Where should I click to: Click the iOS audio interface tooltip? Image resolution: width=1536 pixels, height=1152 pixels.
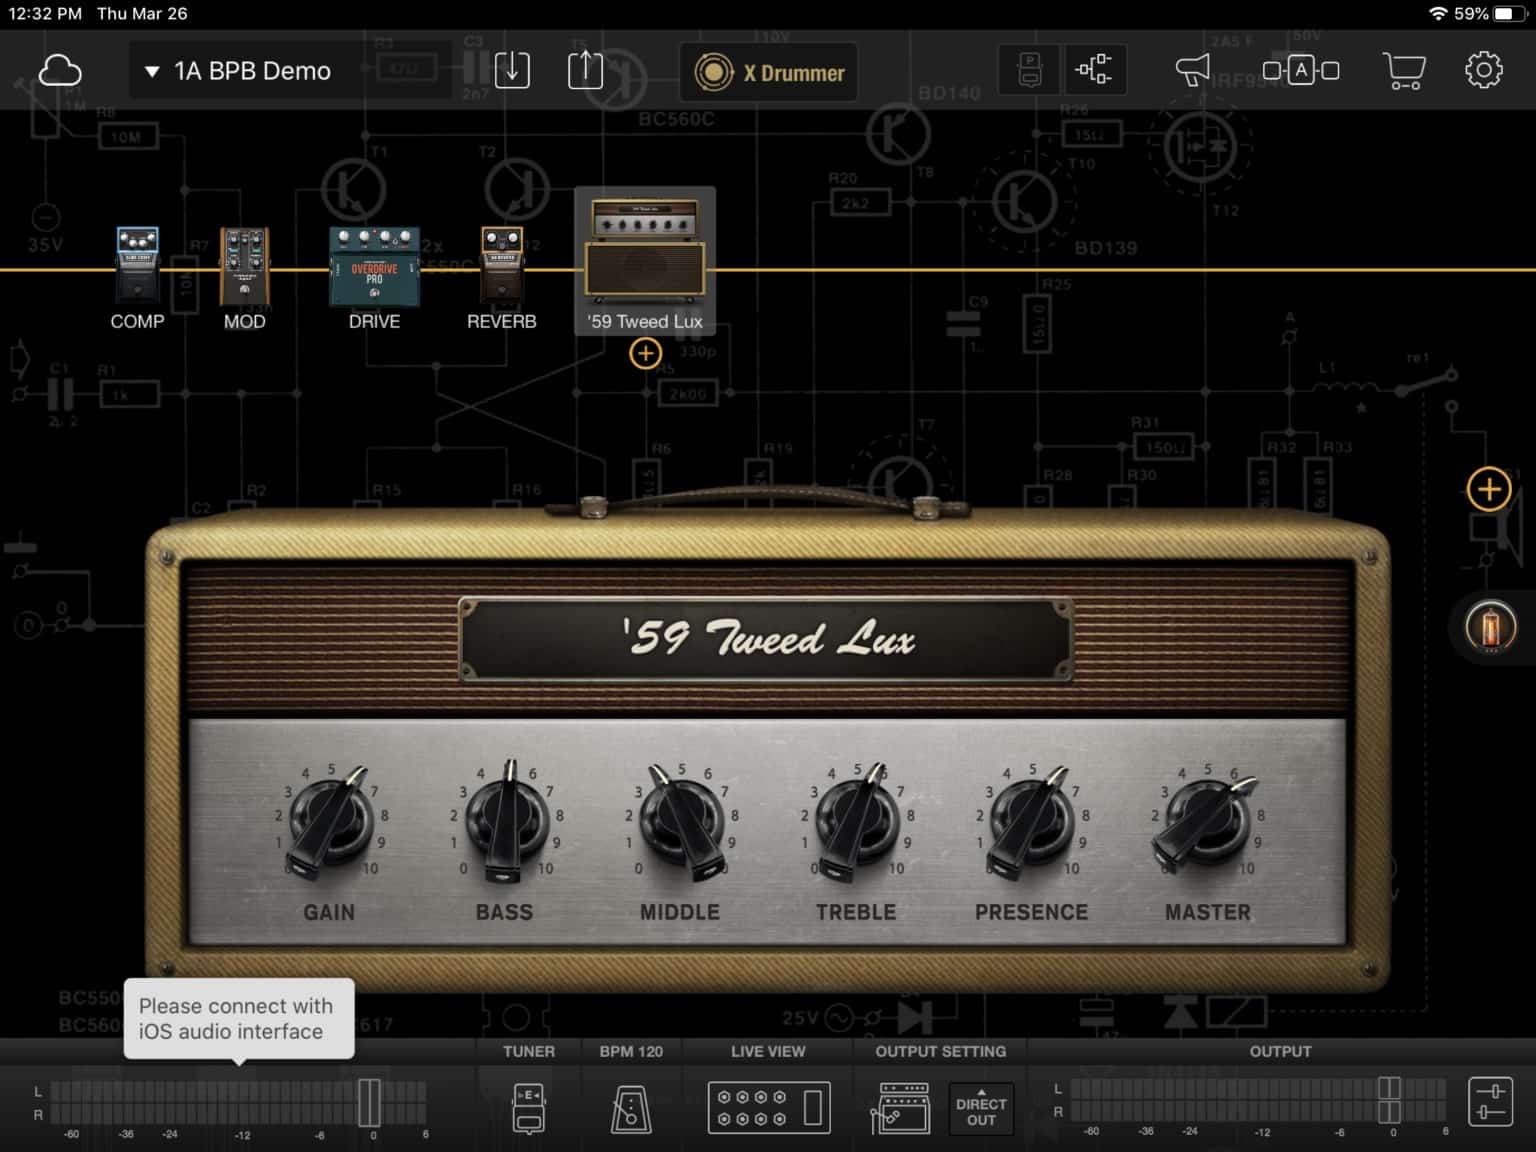pyautogui.click(x=239, y=1018)
